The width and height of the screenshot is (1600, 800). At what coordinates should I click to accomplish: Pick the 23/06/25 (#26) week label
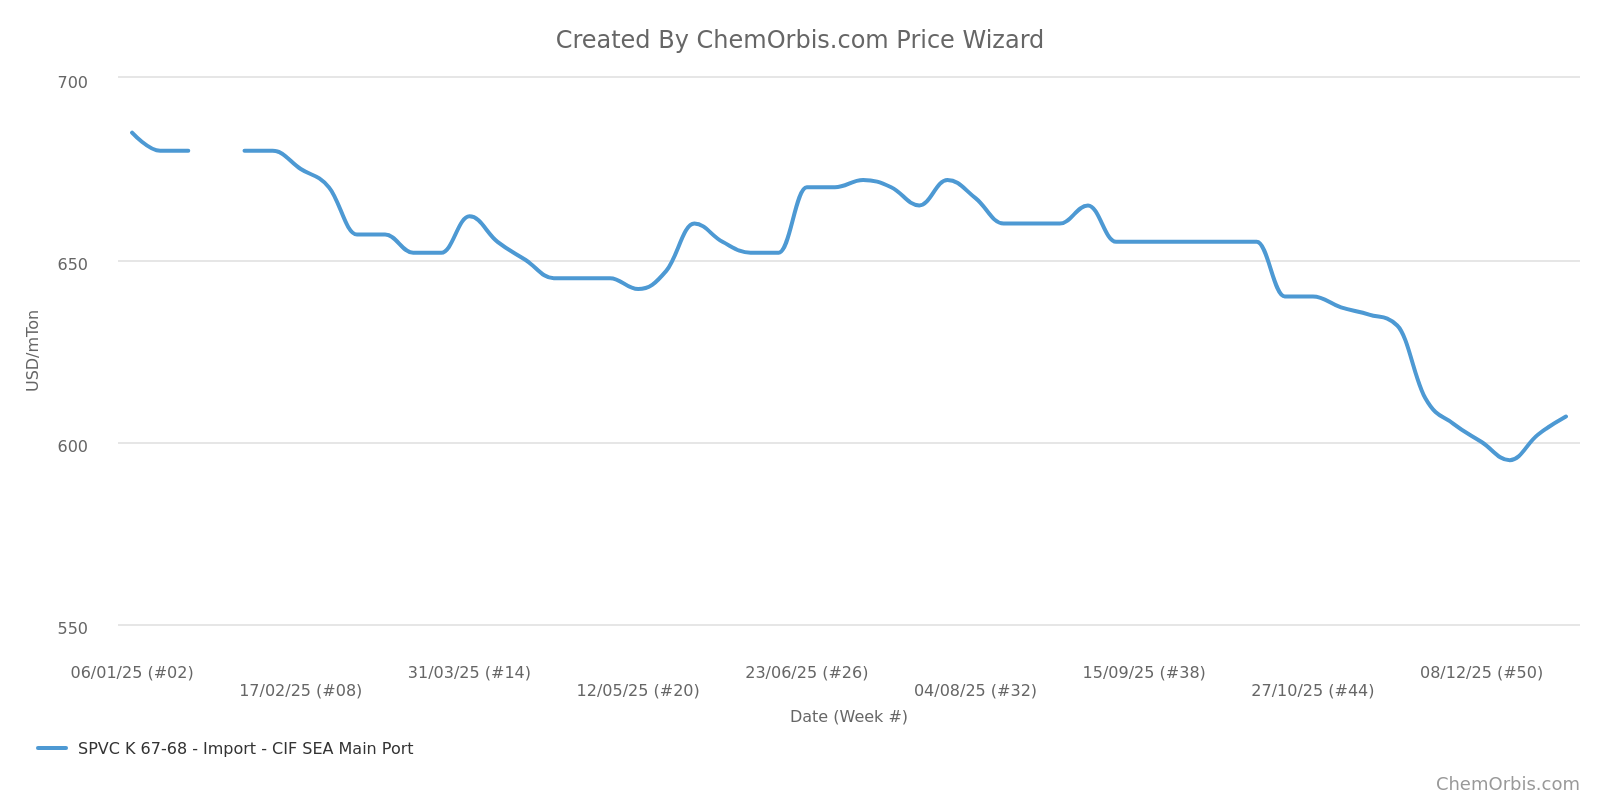tap(806, 673)
